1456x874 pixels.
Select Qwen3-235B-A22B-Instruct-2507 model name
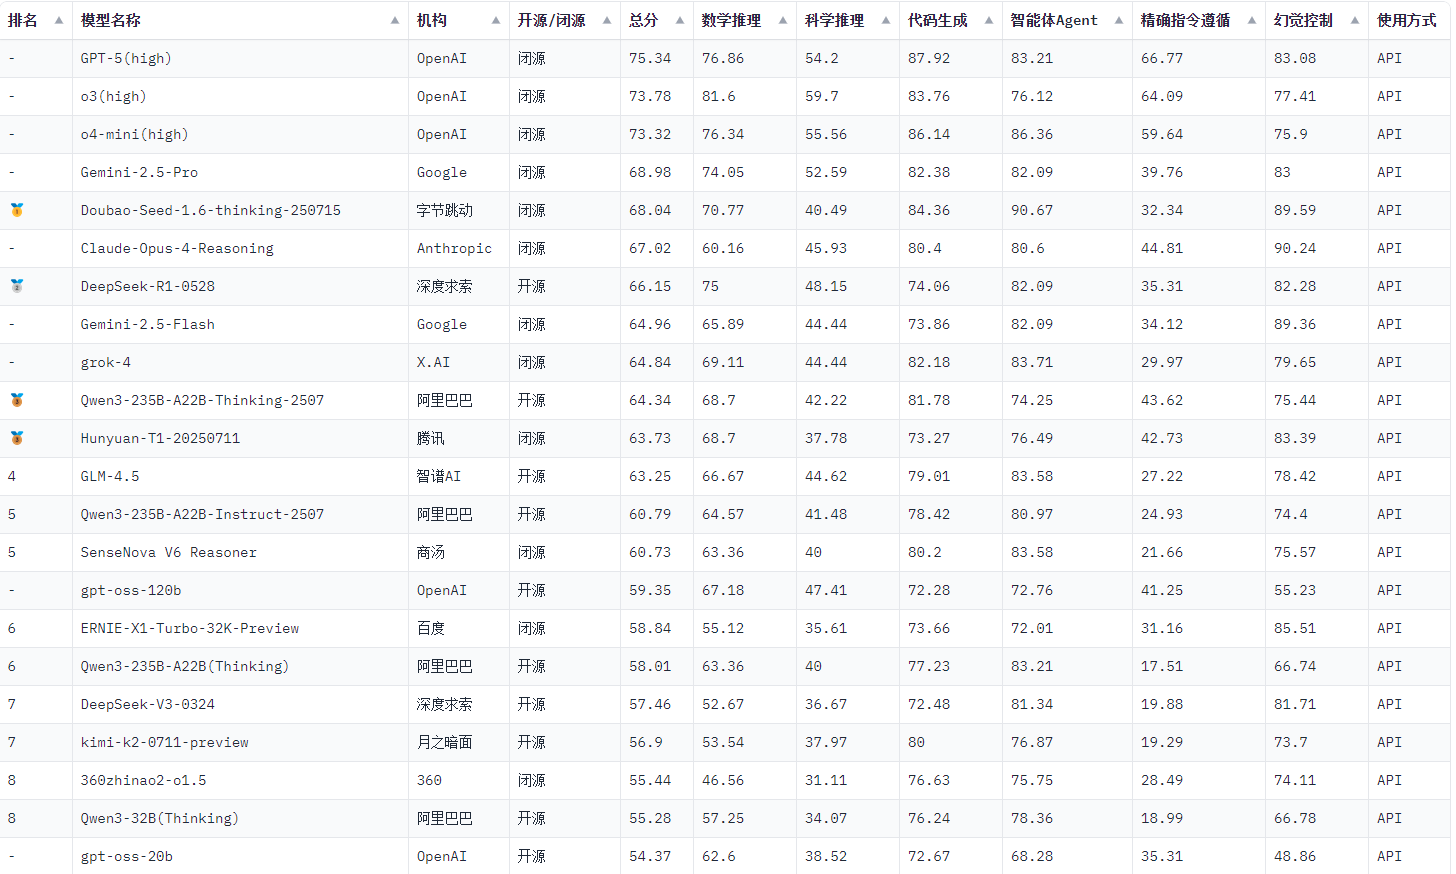(202, 514)
